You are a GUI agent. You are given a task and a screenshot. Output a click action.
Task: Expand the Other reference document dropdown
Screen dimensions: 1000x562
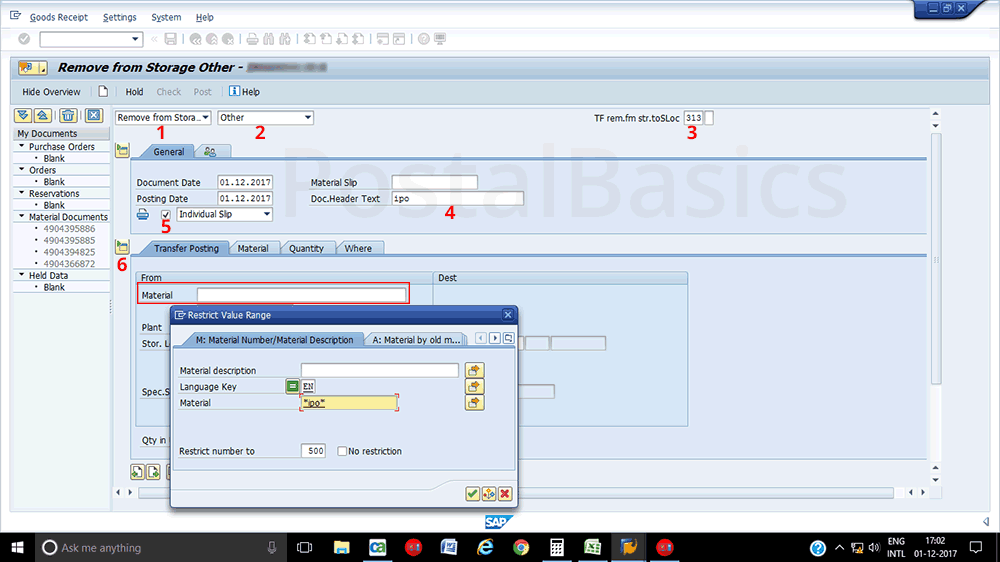click(x=308, y=118)
